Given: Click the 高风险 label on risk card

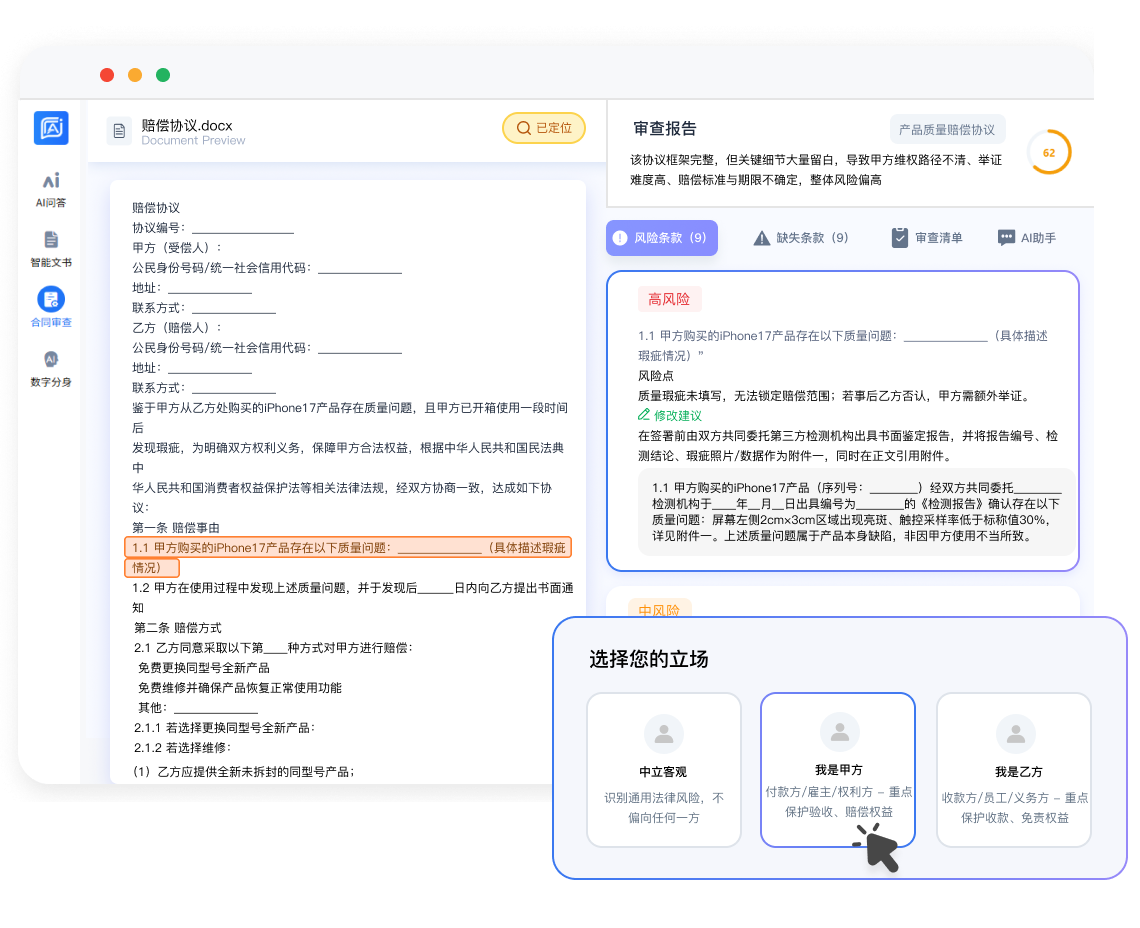Looking at the screenshot, I should coord(669,299).
